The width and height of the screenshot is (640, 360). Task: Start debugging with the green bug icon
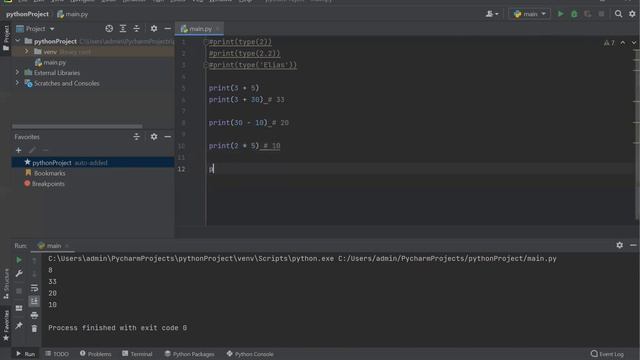click(x=574, y=14)
